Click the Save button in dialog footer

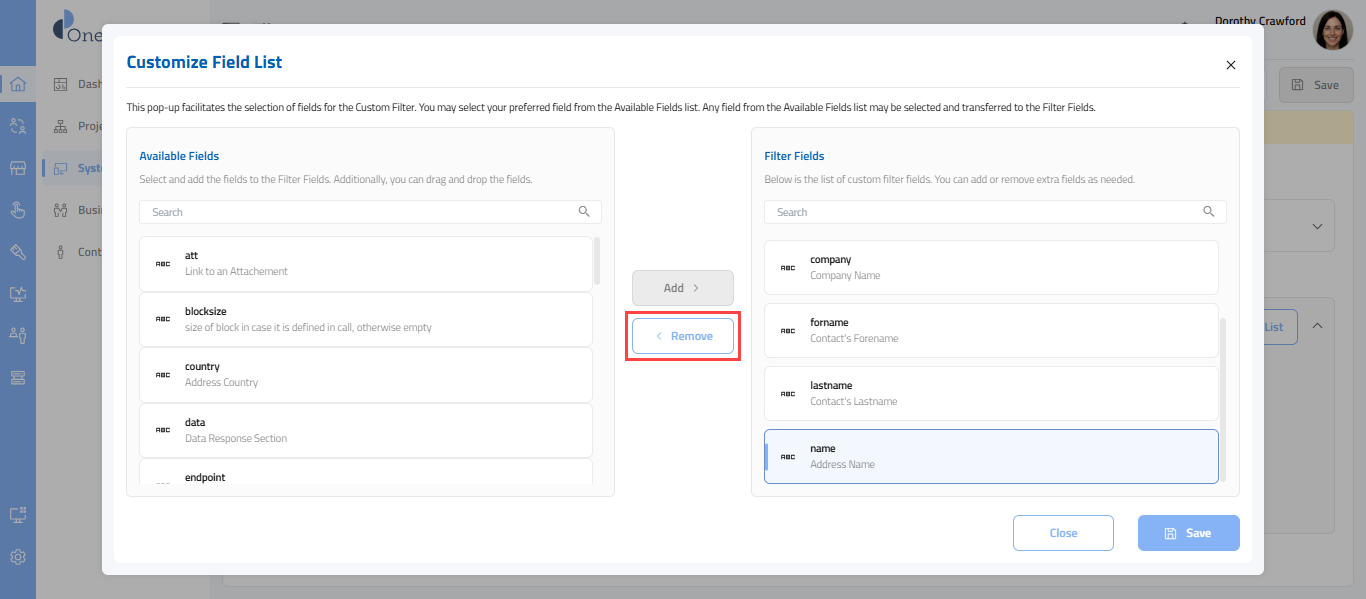click(1188, 533)
